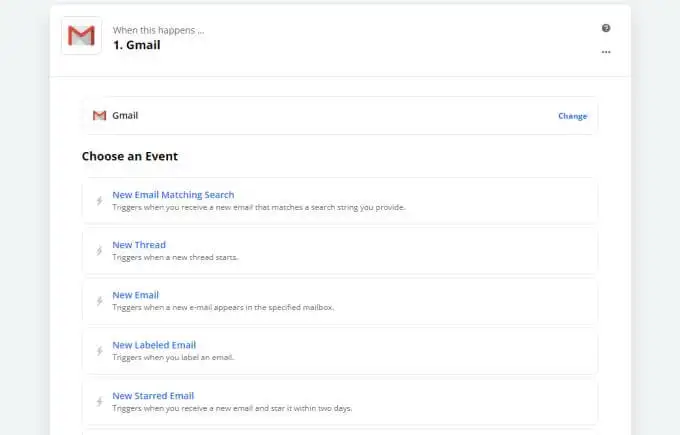Click lightning icon beside New Email Matching Search
Image resolution: width=680 pixels, height=435 pixels.
(99, 201)
